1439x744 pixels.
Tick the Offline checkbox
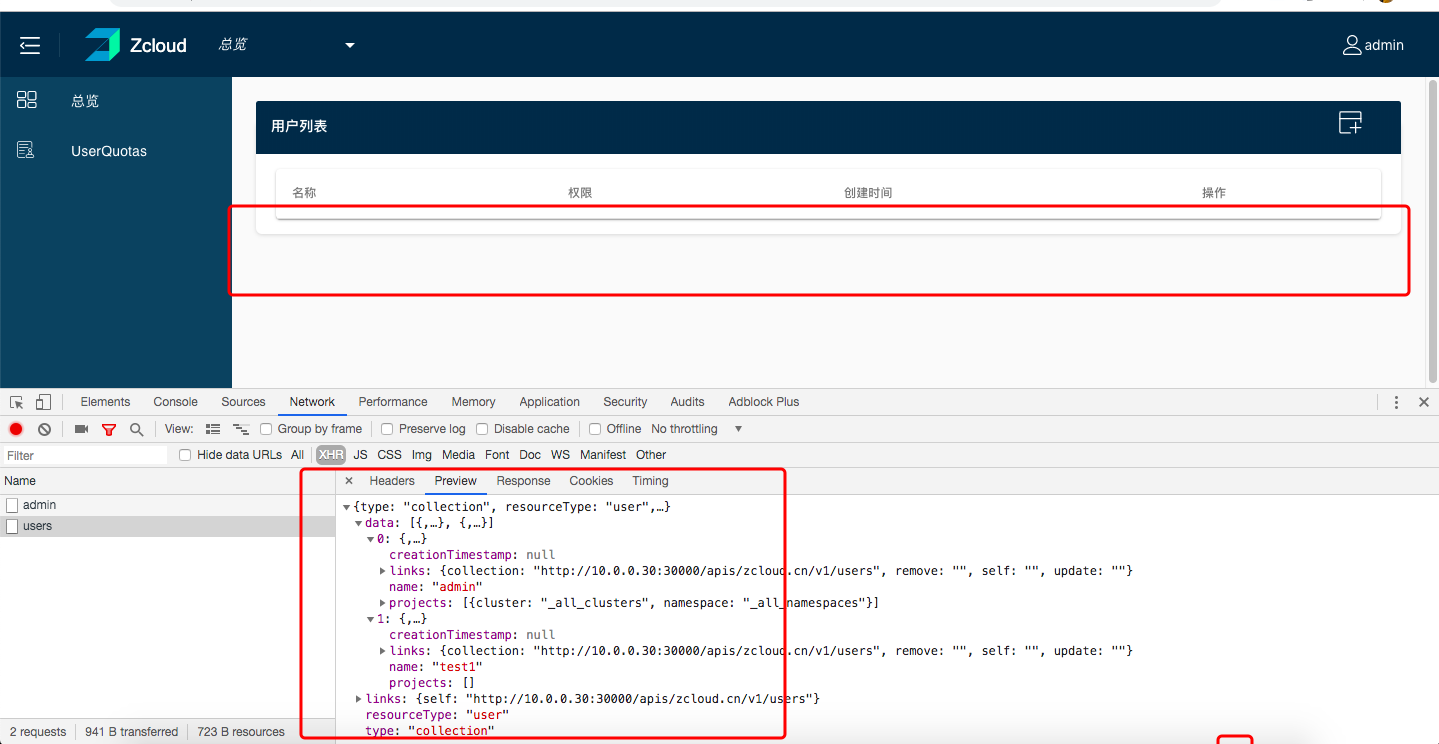(x=595, y=429)
